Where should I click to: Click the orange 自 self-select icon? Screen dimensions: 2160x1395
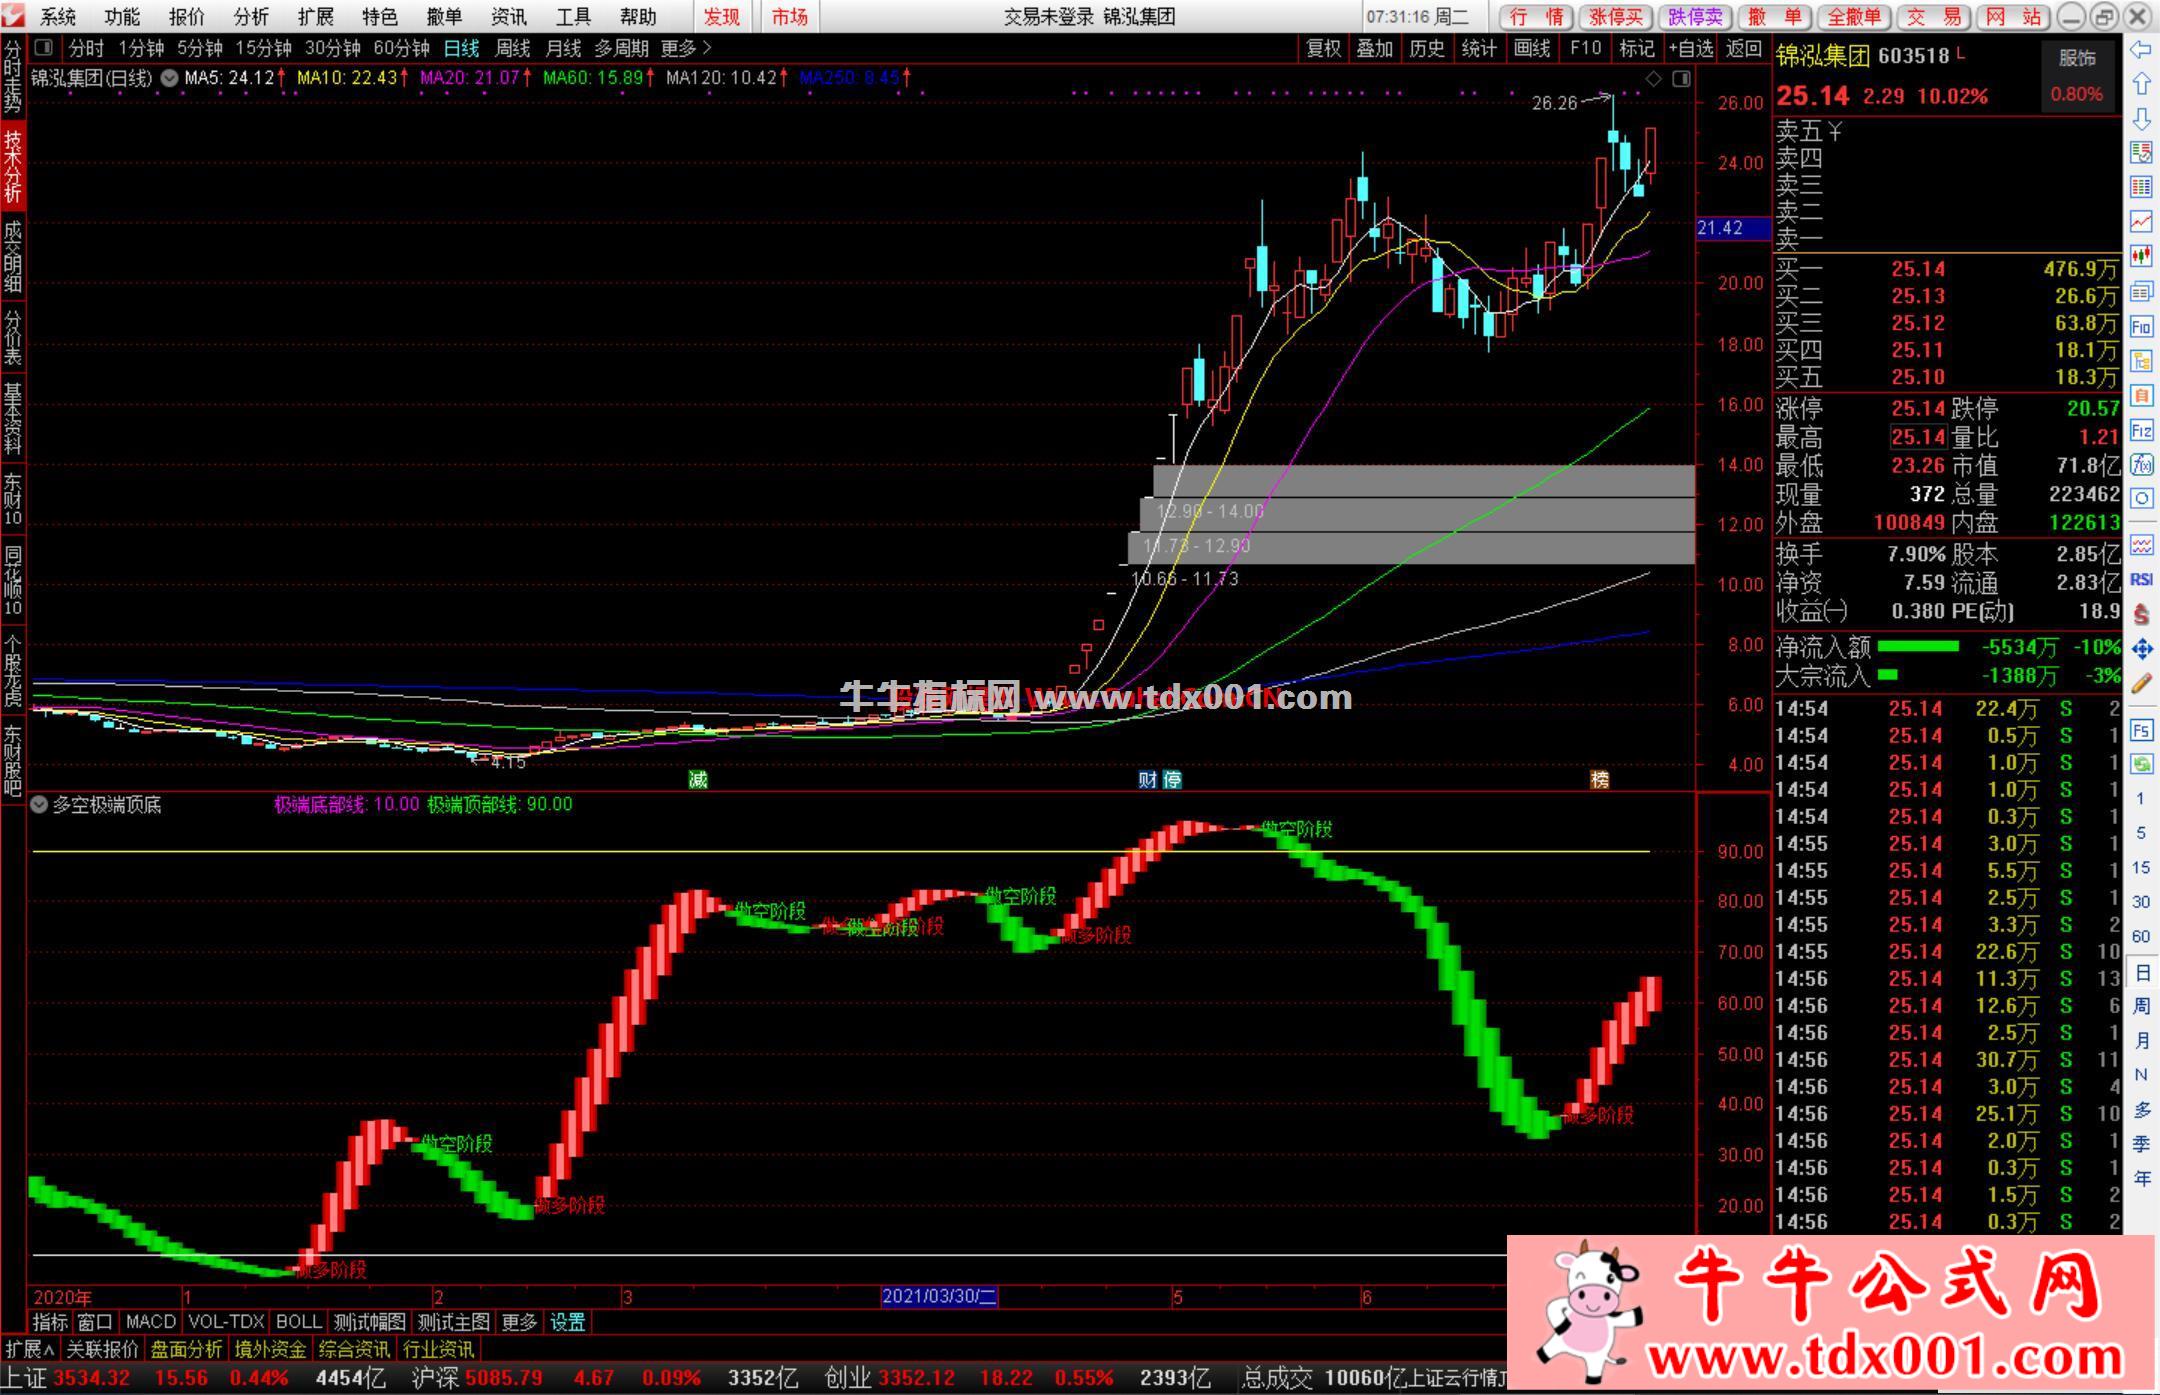[x=2141, y=396]
